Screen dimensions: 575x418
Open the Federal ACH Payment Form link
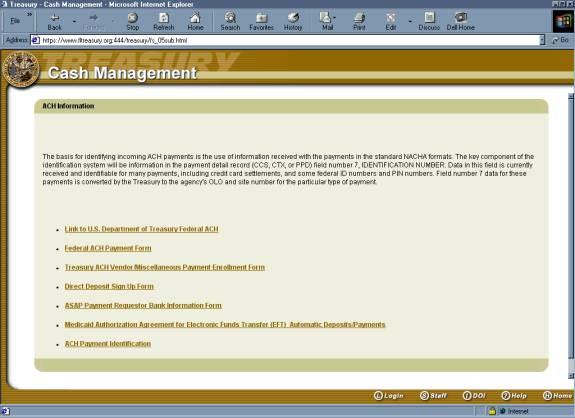click(x=108, y=248)
